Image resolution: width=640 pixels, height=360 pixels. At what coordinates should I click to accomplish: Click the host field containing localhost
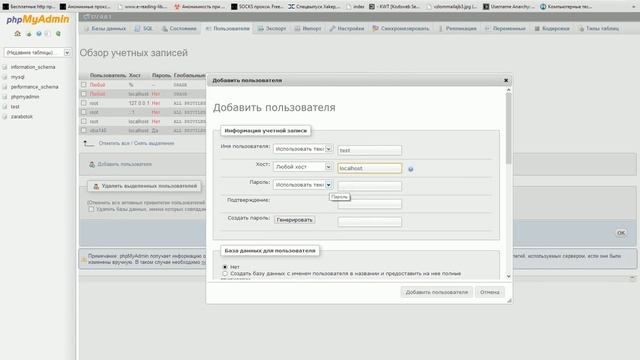[369, 168]
